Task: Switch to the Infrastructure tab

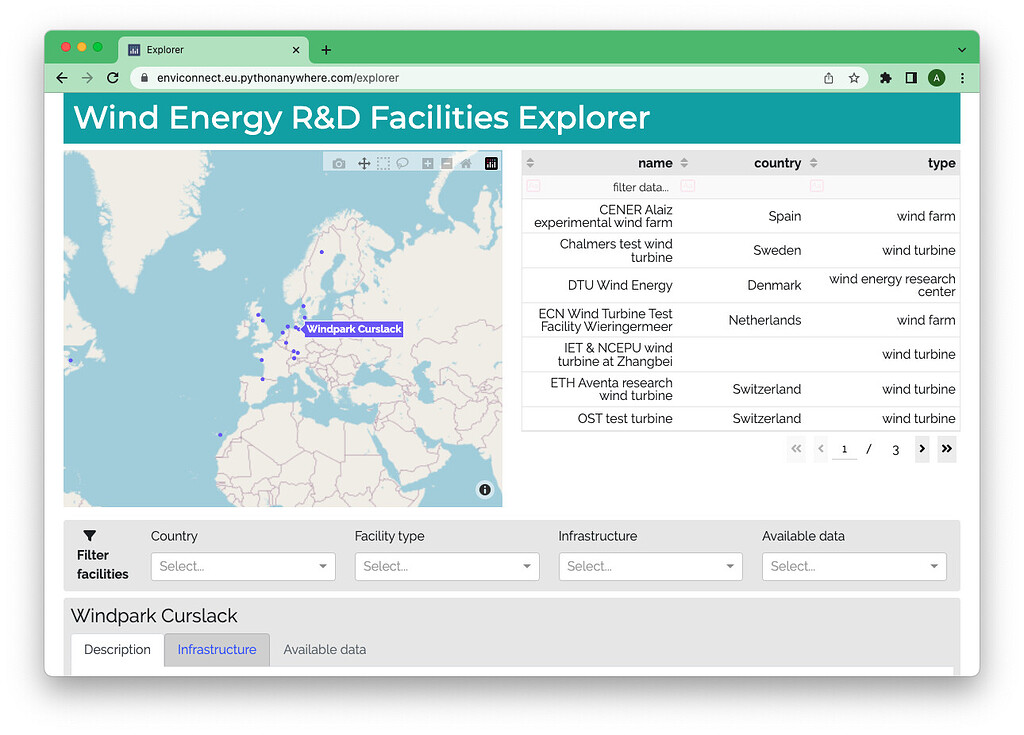Action: pyautogui.click(x=216, y=650)
